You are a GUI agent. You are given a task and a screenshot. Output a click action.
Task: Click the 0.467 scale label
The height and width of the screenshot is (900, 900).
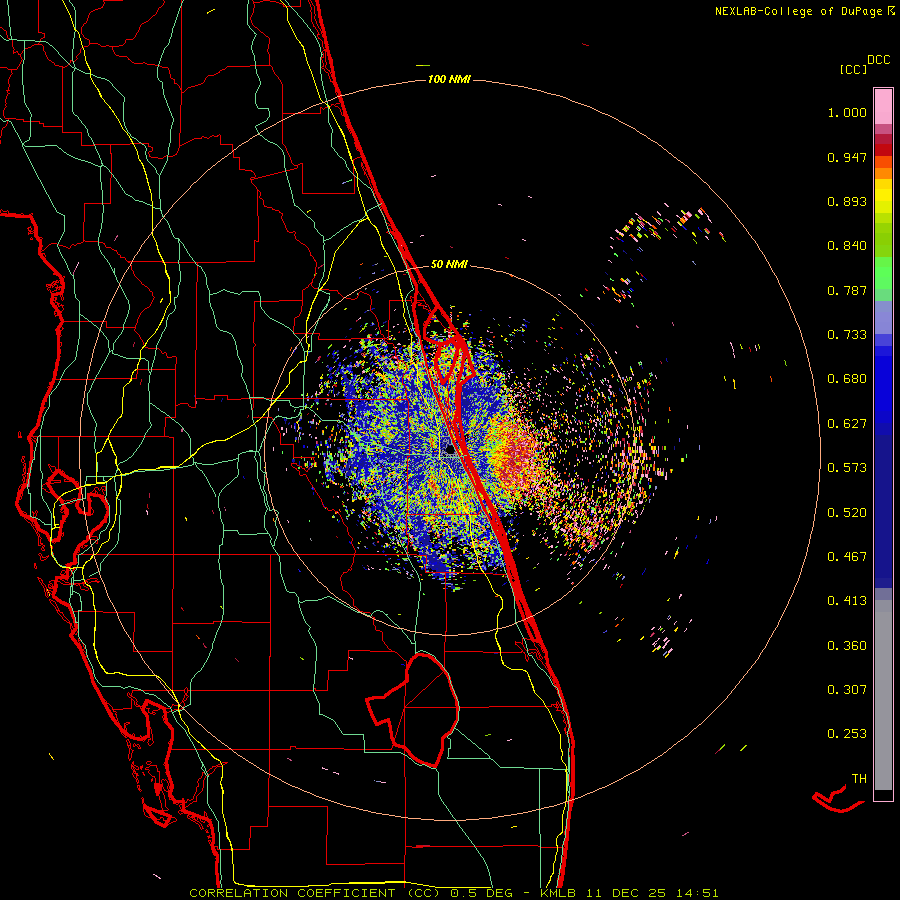847,557
